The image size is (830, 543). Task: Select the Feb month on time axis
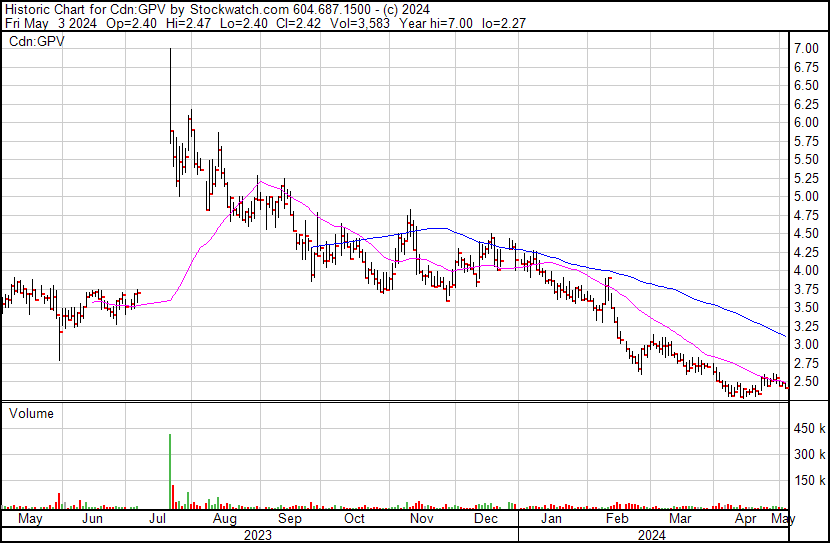(617, 518)
